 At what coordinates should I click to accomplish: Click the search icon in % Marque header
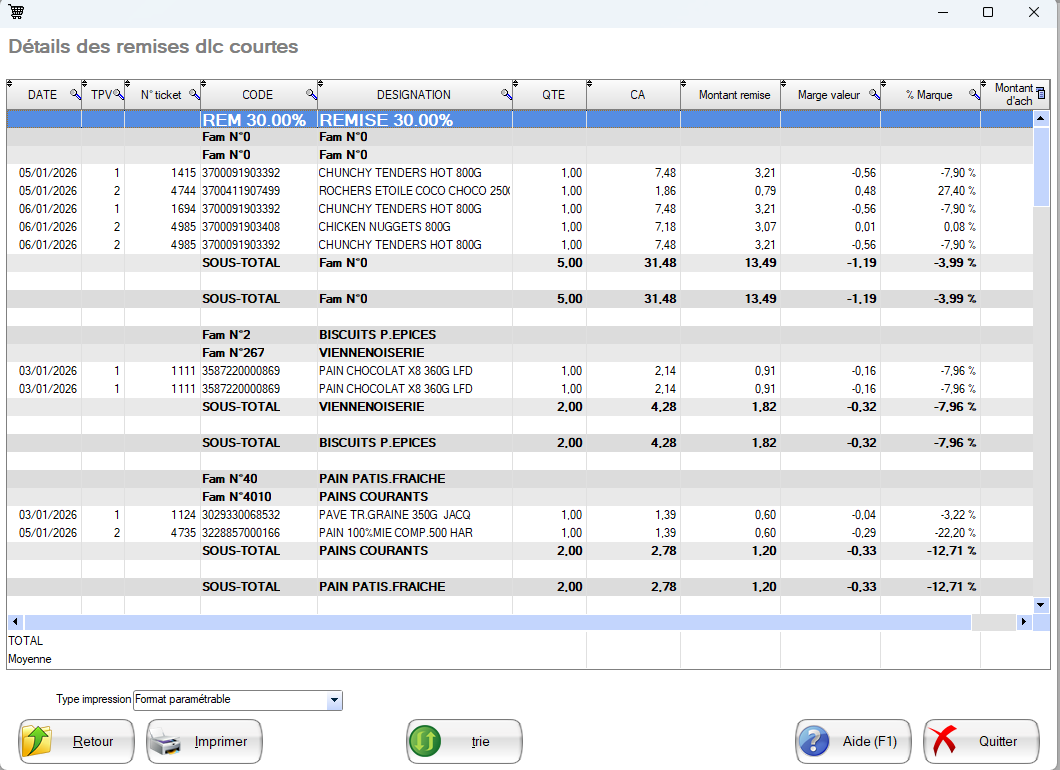pos(974,95)
